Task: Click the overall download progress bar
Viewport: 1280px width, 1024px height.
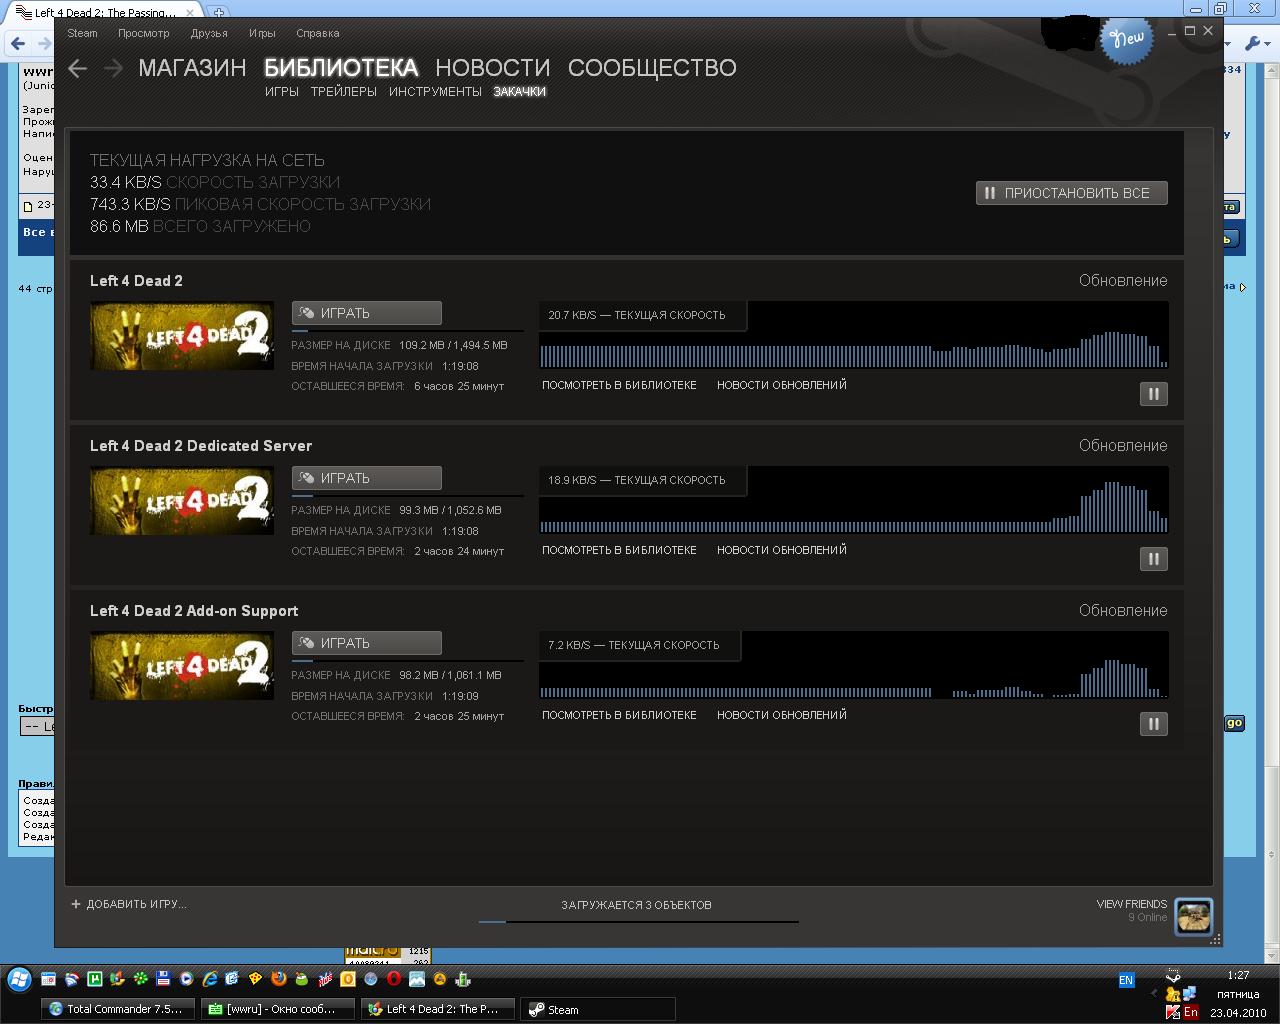Action: [x=638, y=921]
